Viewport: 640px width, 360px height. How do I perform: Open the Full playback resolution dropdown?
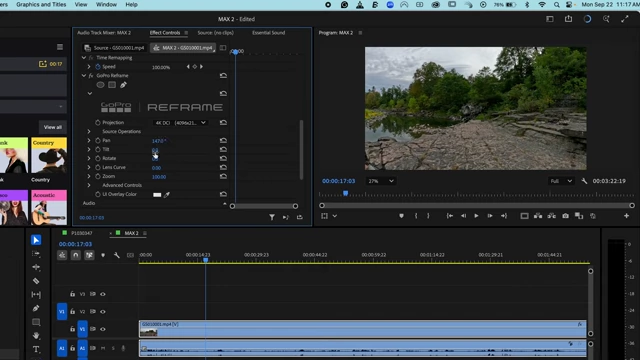(x=561, y=181)
